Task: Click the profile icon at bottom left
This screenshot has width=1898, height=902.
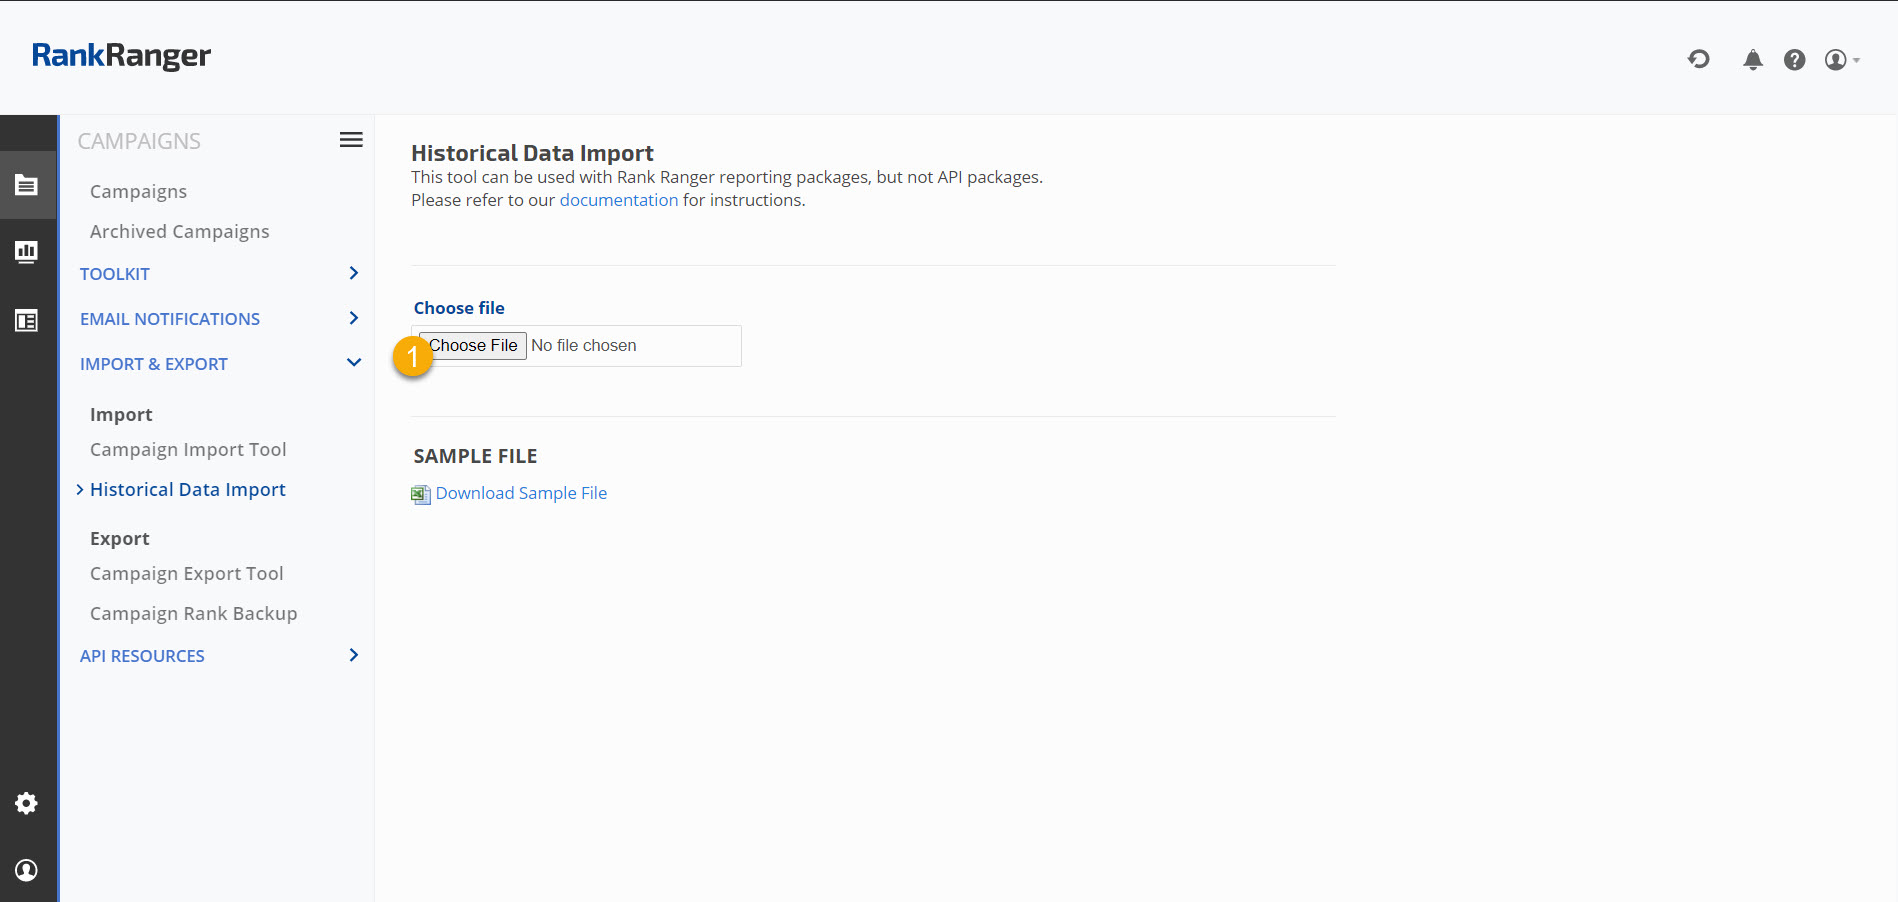Action: click(x=27, y=870)
